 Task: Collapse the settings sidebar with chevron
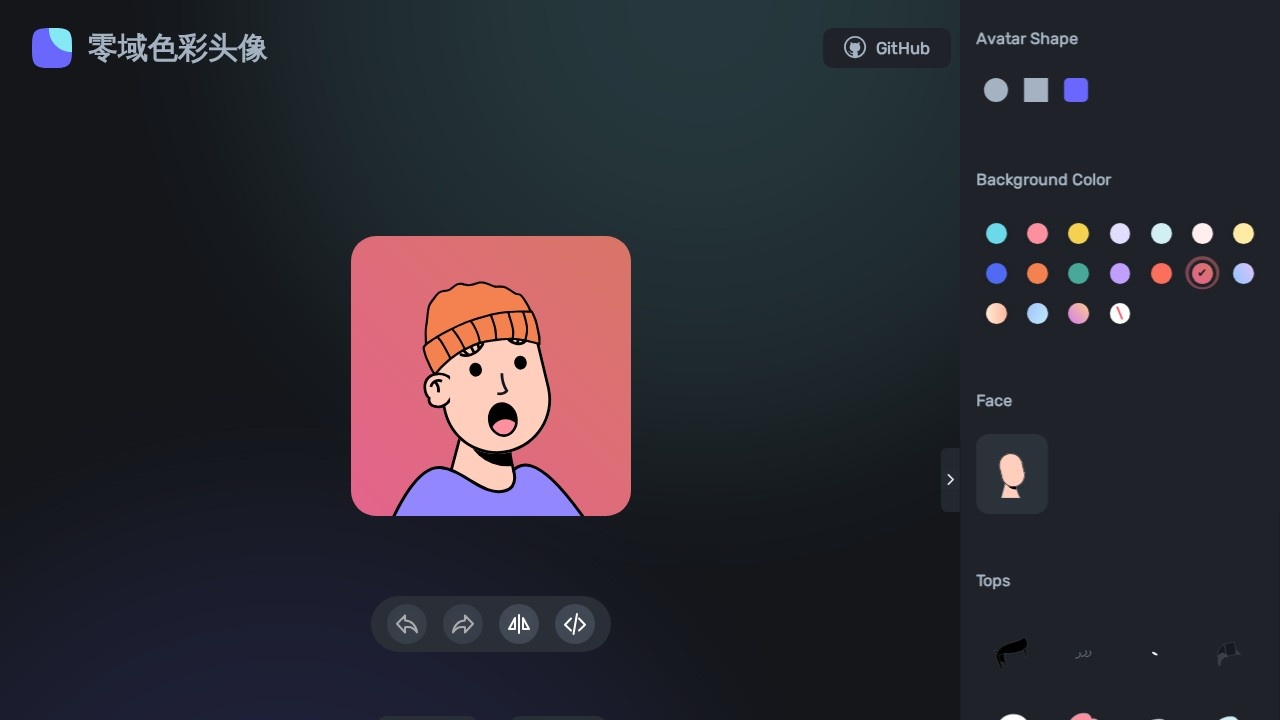click(950, 480)
